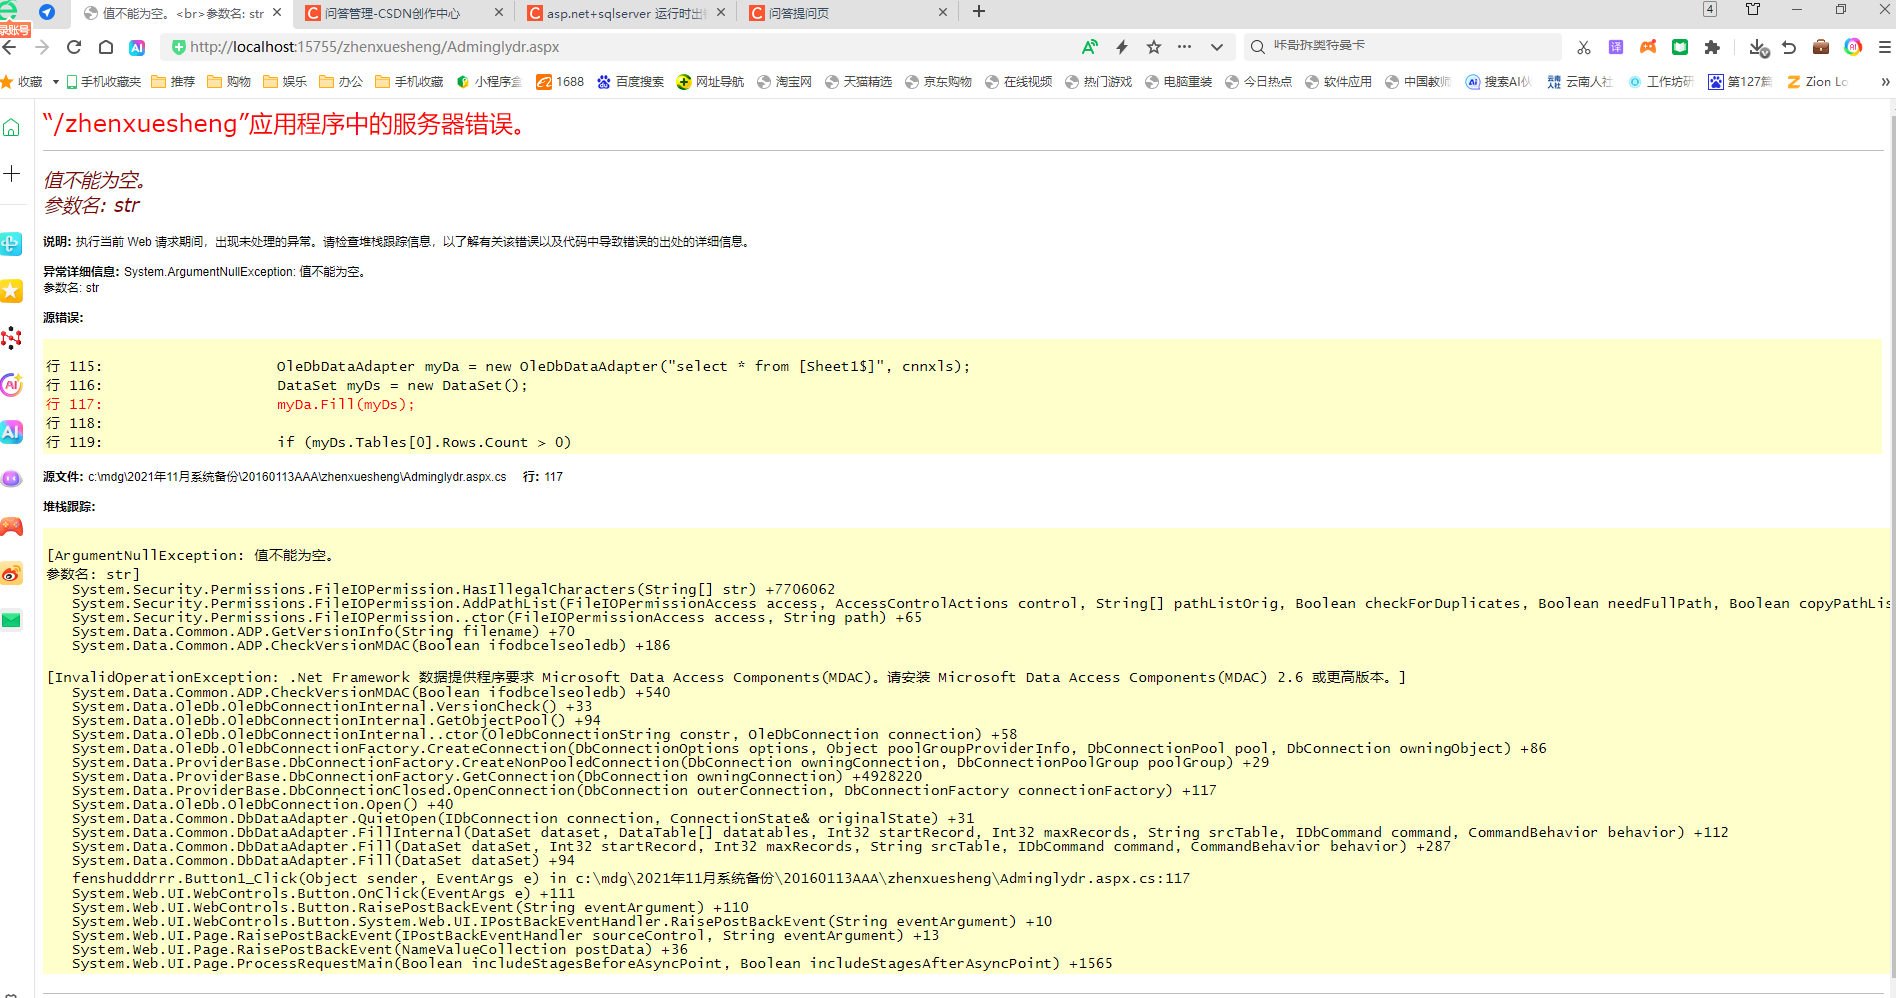Open the 推荐 bookmark folder

click(174, 82)
